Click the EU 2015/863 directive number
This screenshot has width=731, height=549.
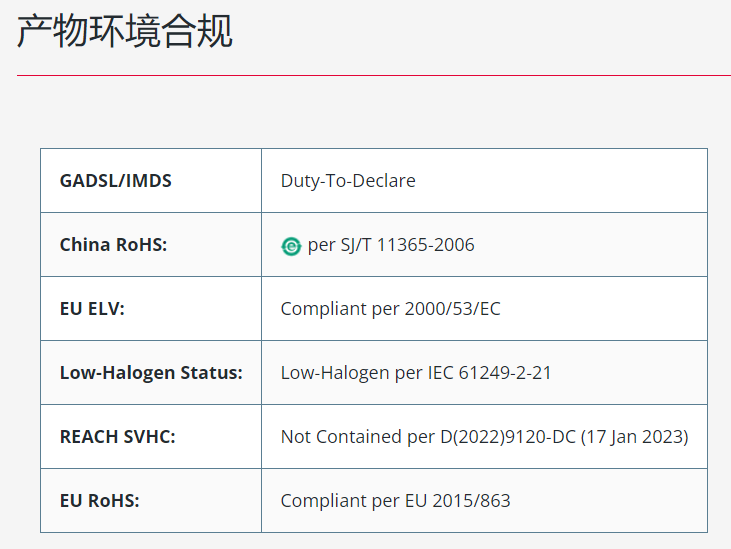point(457,501)
